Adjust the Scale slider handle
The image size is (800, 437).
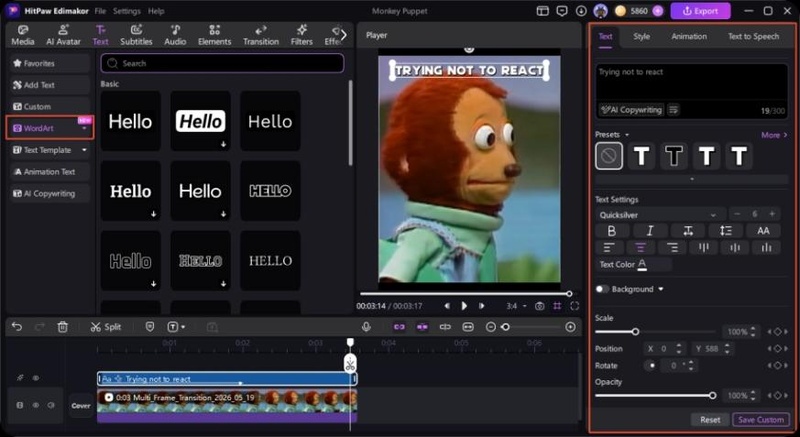point(635,332)
